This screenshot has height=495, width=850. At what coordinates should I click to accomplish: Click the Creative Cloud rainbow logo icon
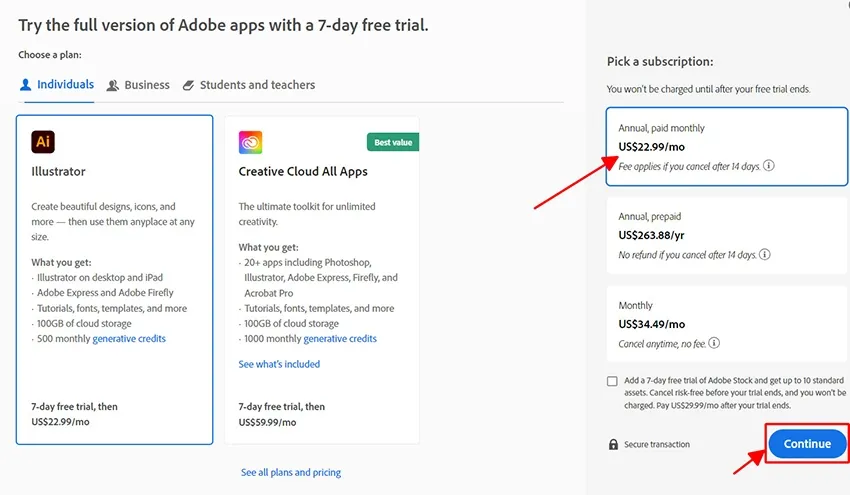(x=250, y=143)
